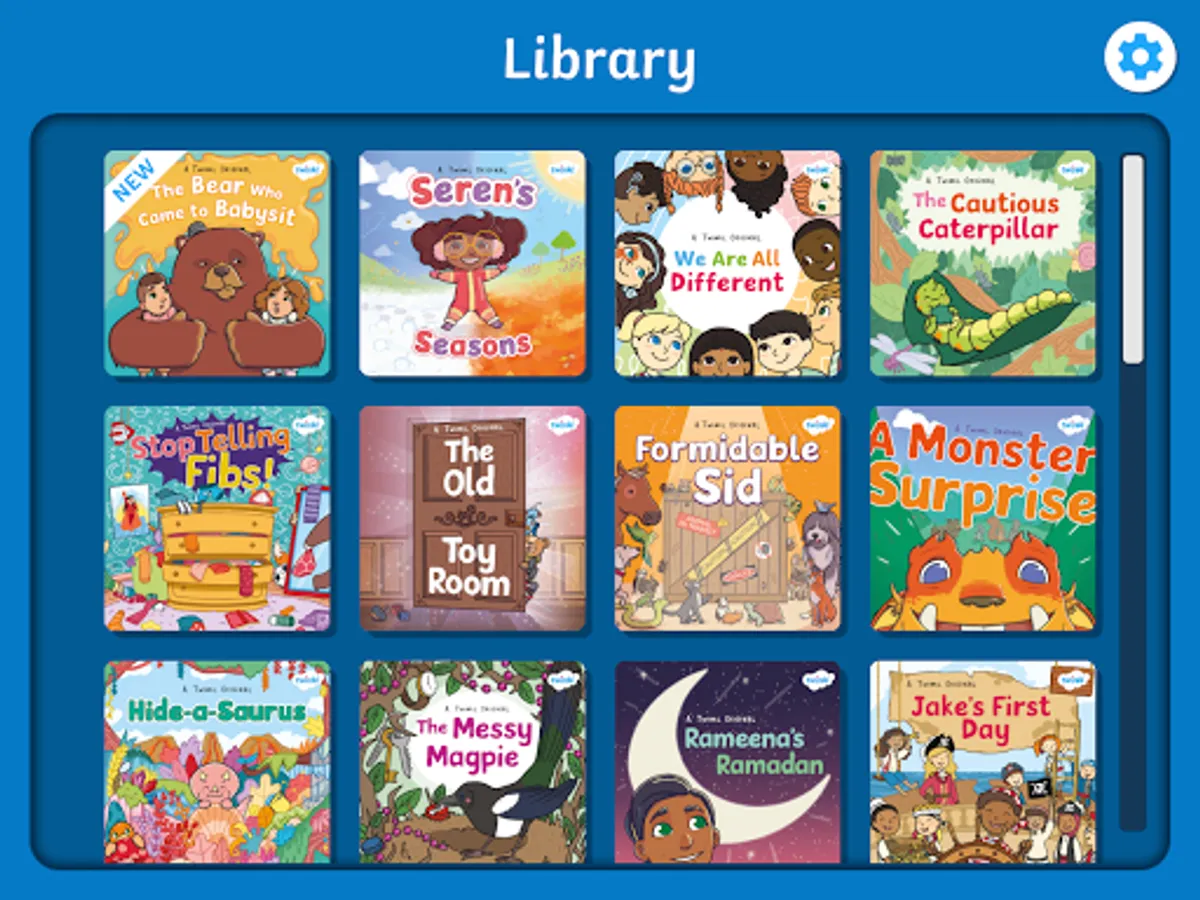Choose the Stop Telling Fibs! book
This screenshot has width=1200, height=900.
217,519
